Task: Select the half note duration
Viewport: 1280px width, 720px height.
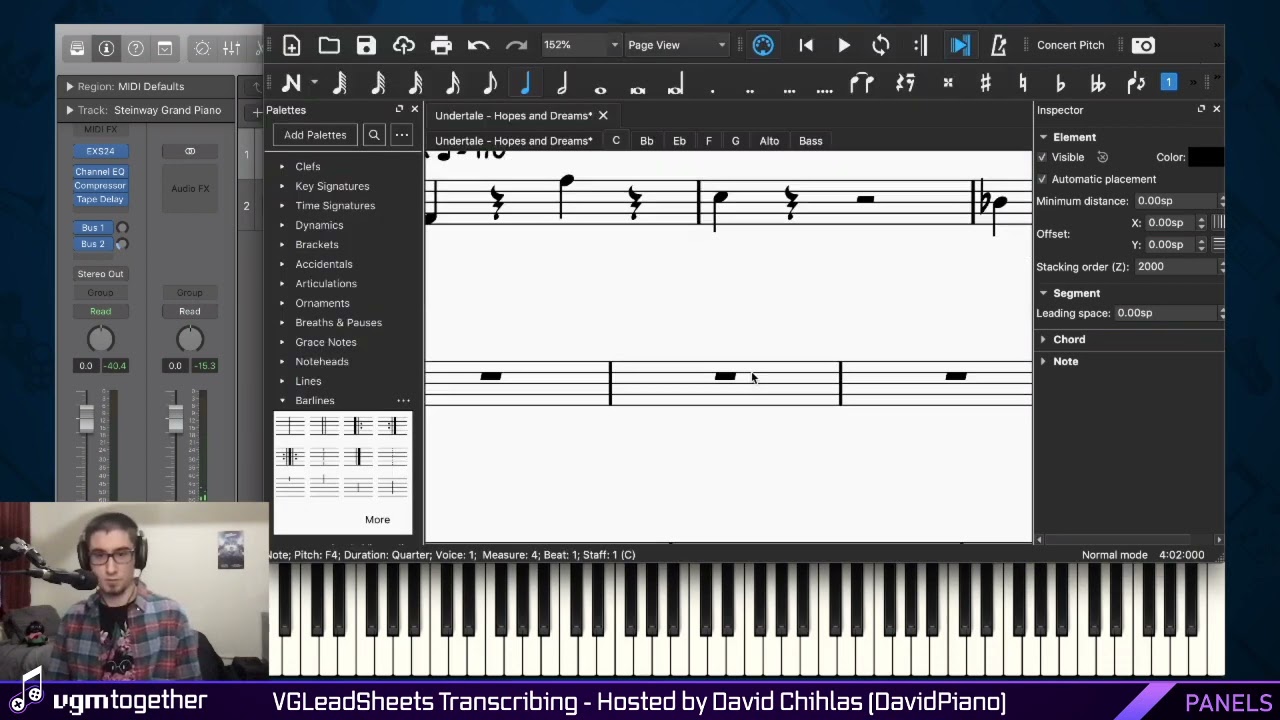Action: point(562,83)
